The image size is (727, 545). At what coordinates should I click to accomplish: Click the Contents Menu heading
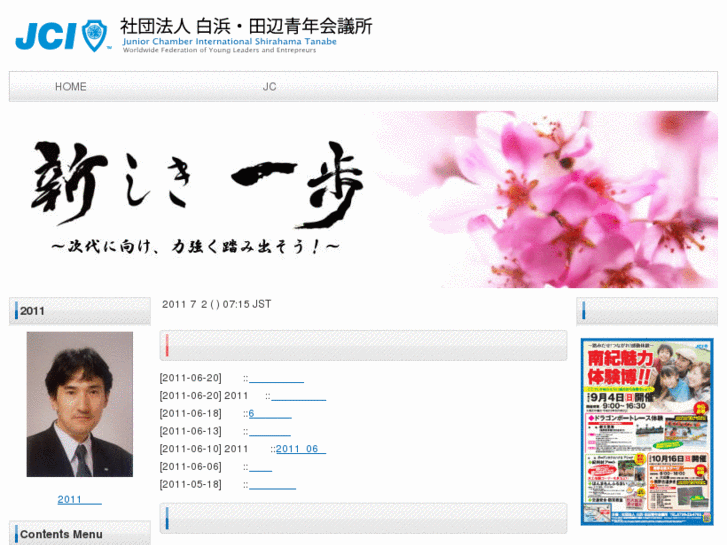80,534
